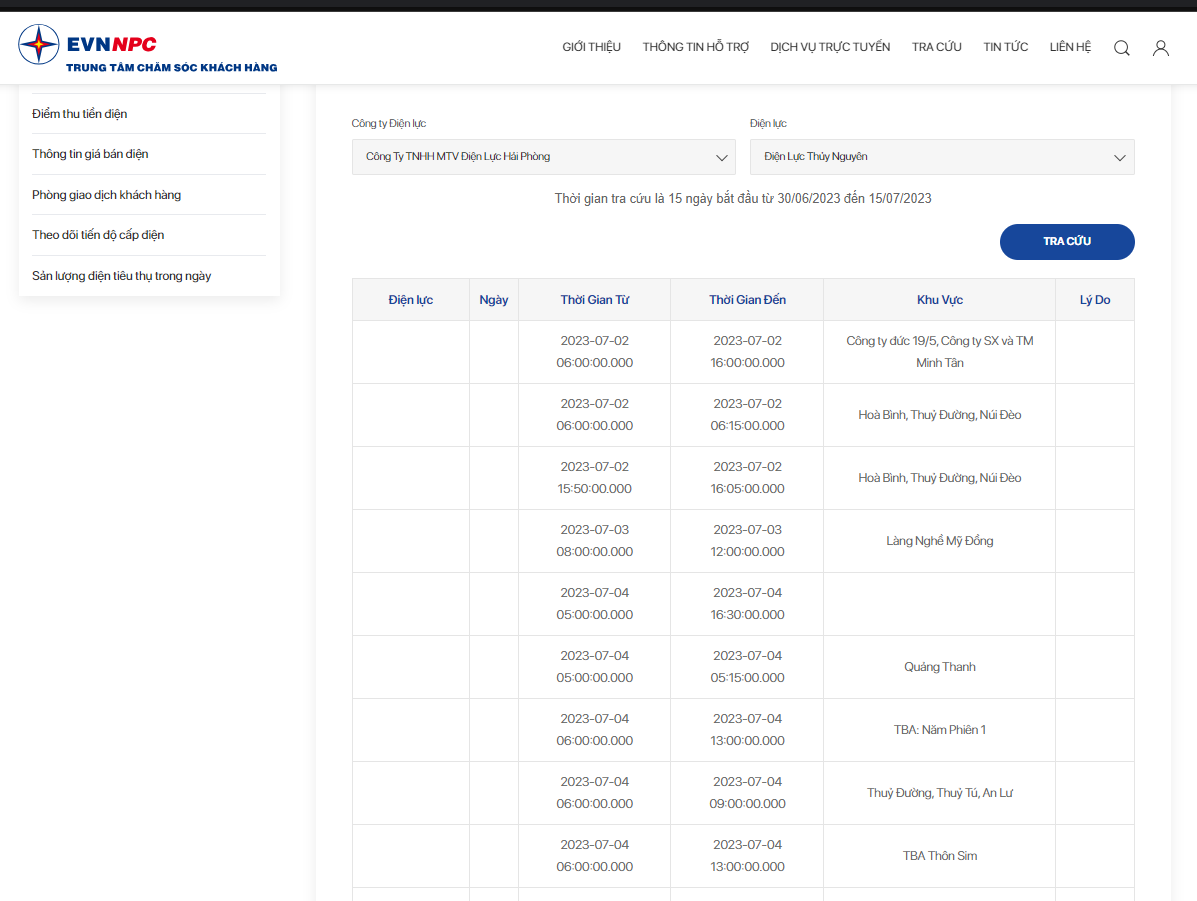Open the GIỚI THIỆU menu
Image resolution: width=1197 pixels, height=901 pixels.
(x=592, y=47)
